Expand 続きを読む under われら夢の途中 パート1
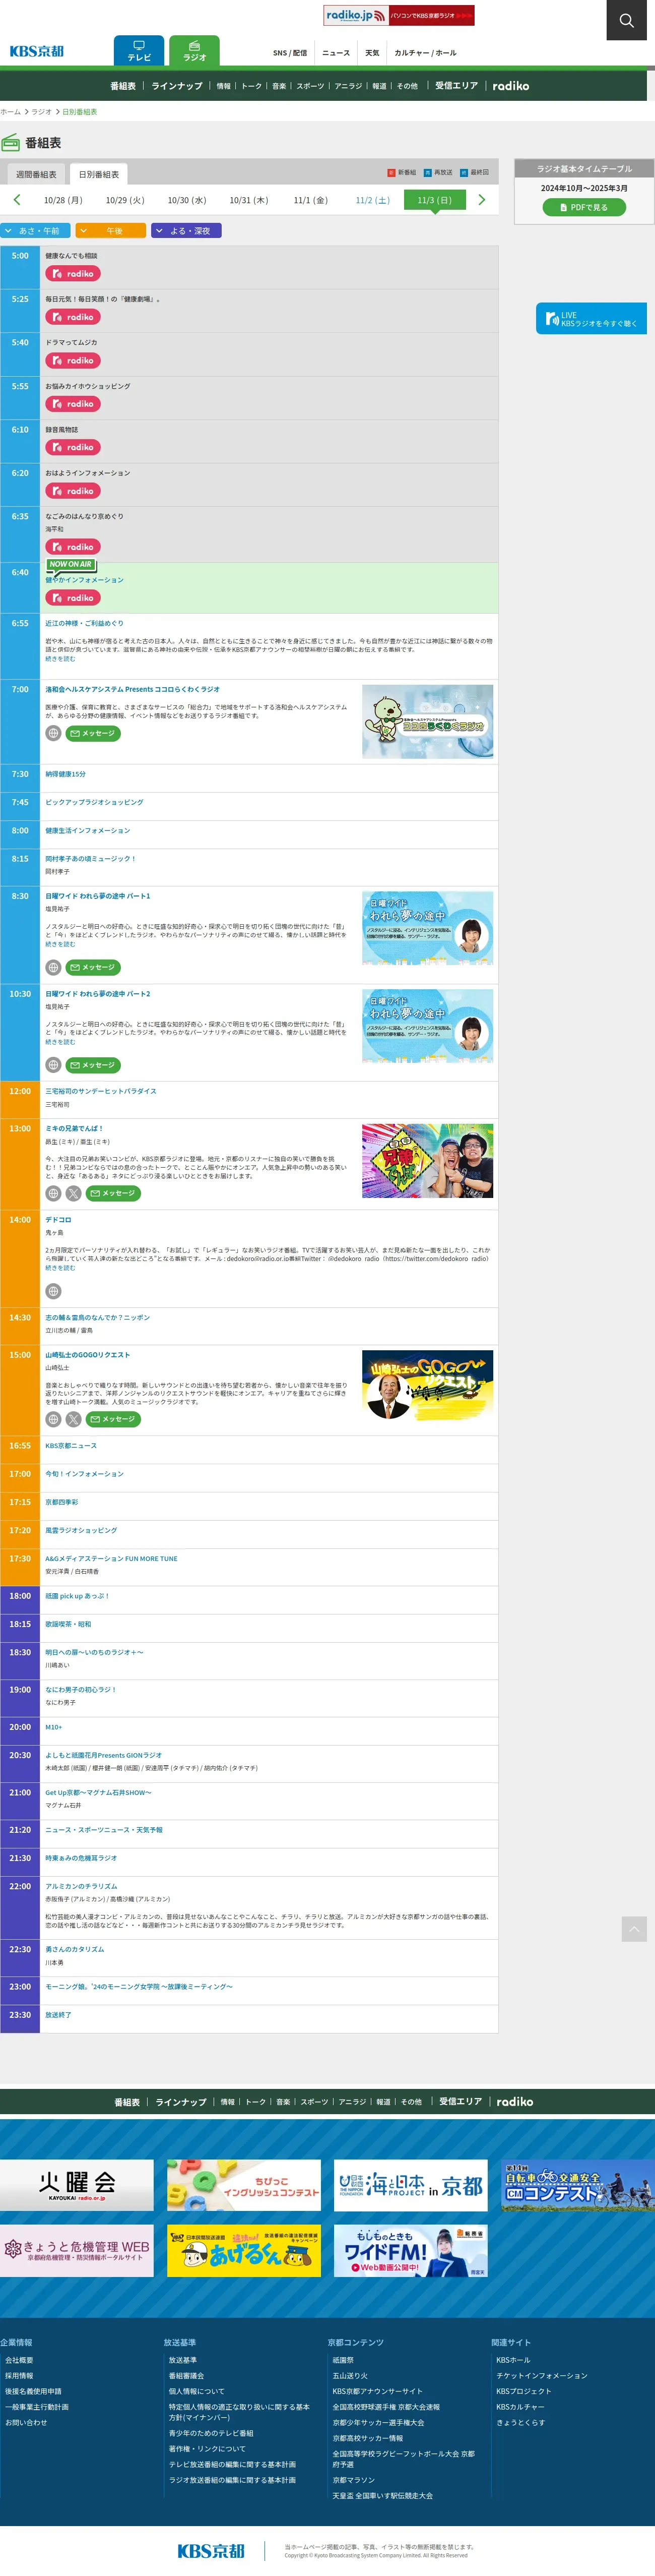Screen dimensions: 655x2576 pos(60,944)
